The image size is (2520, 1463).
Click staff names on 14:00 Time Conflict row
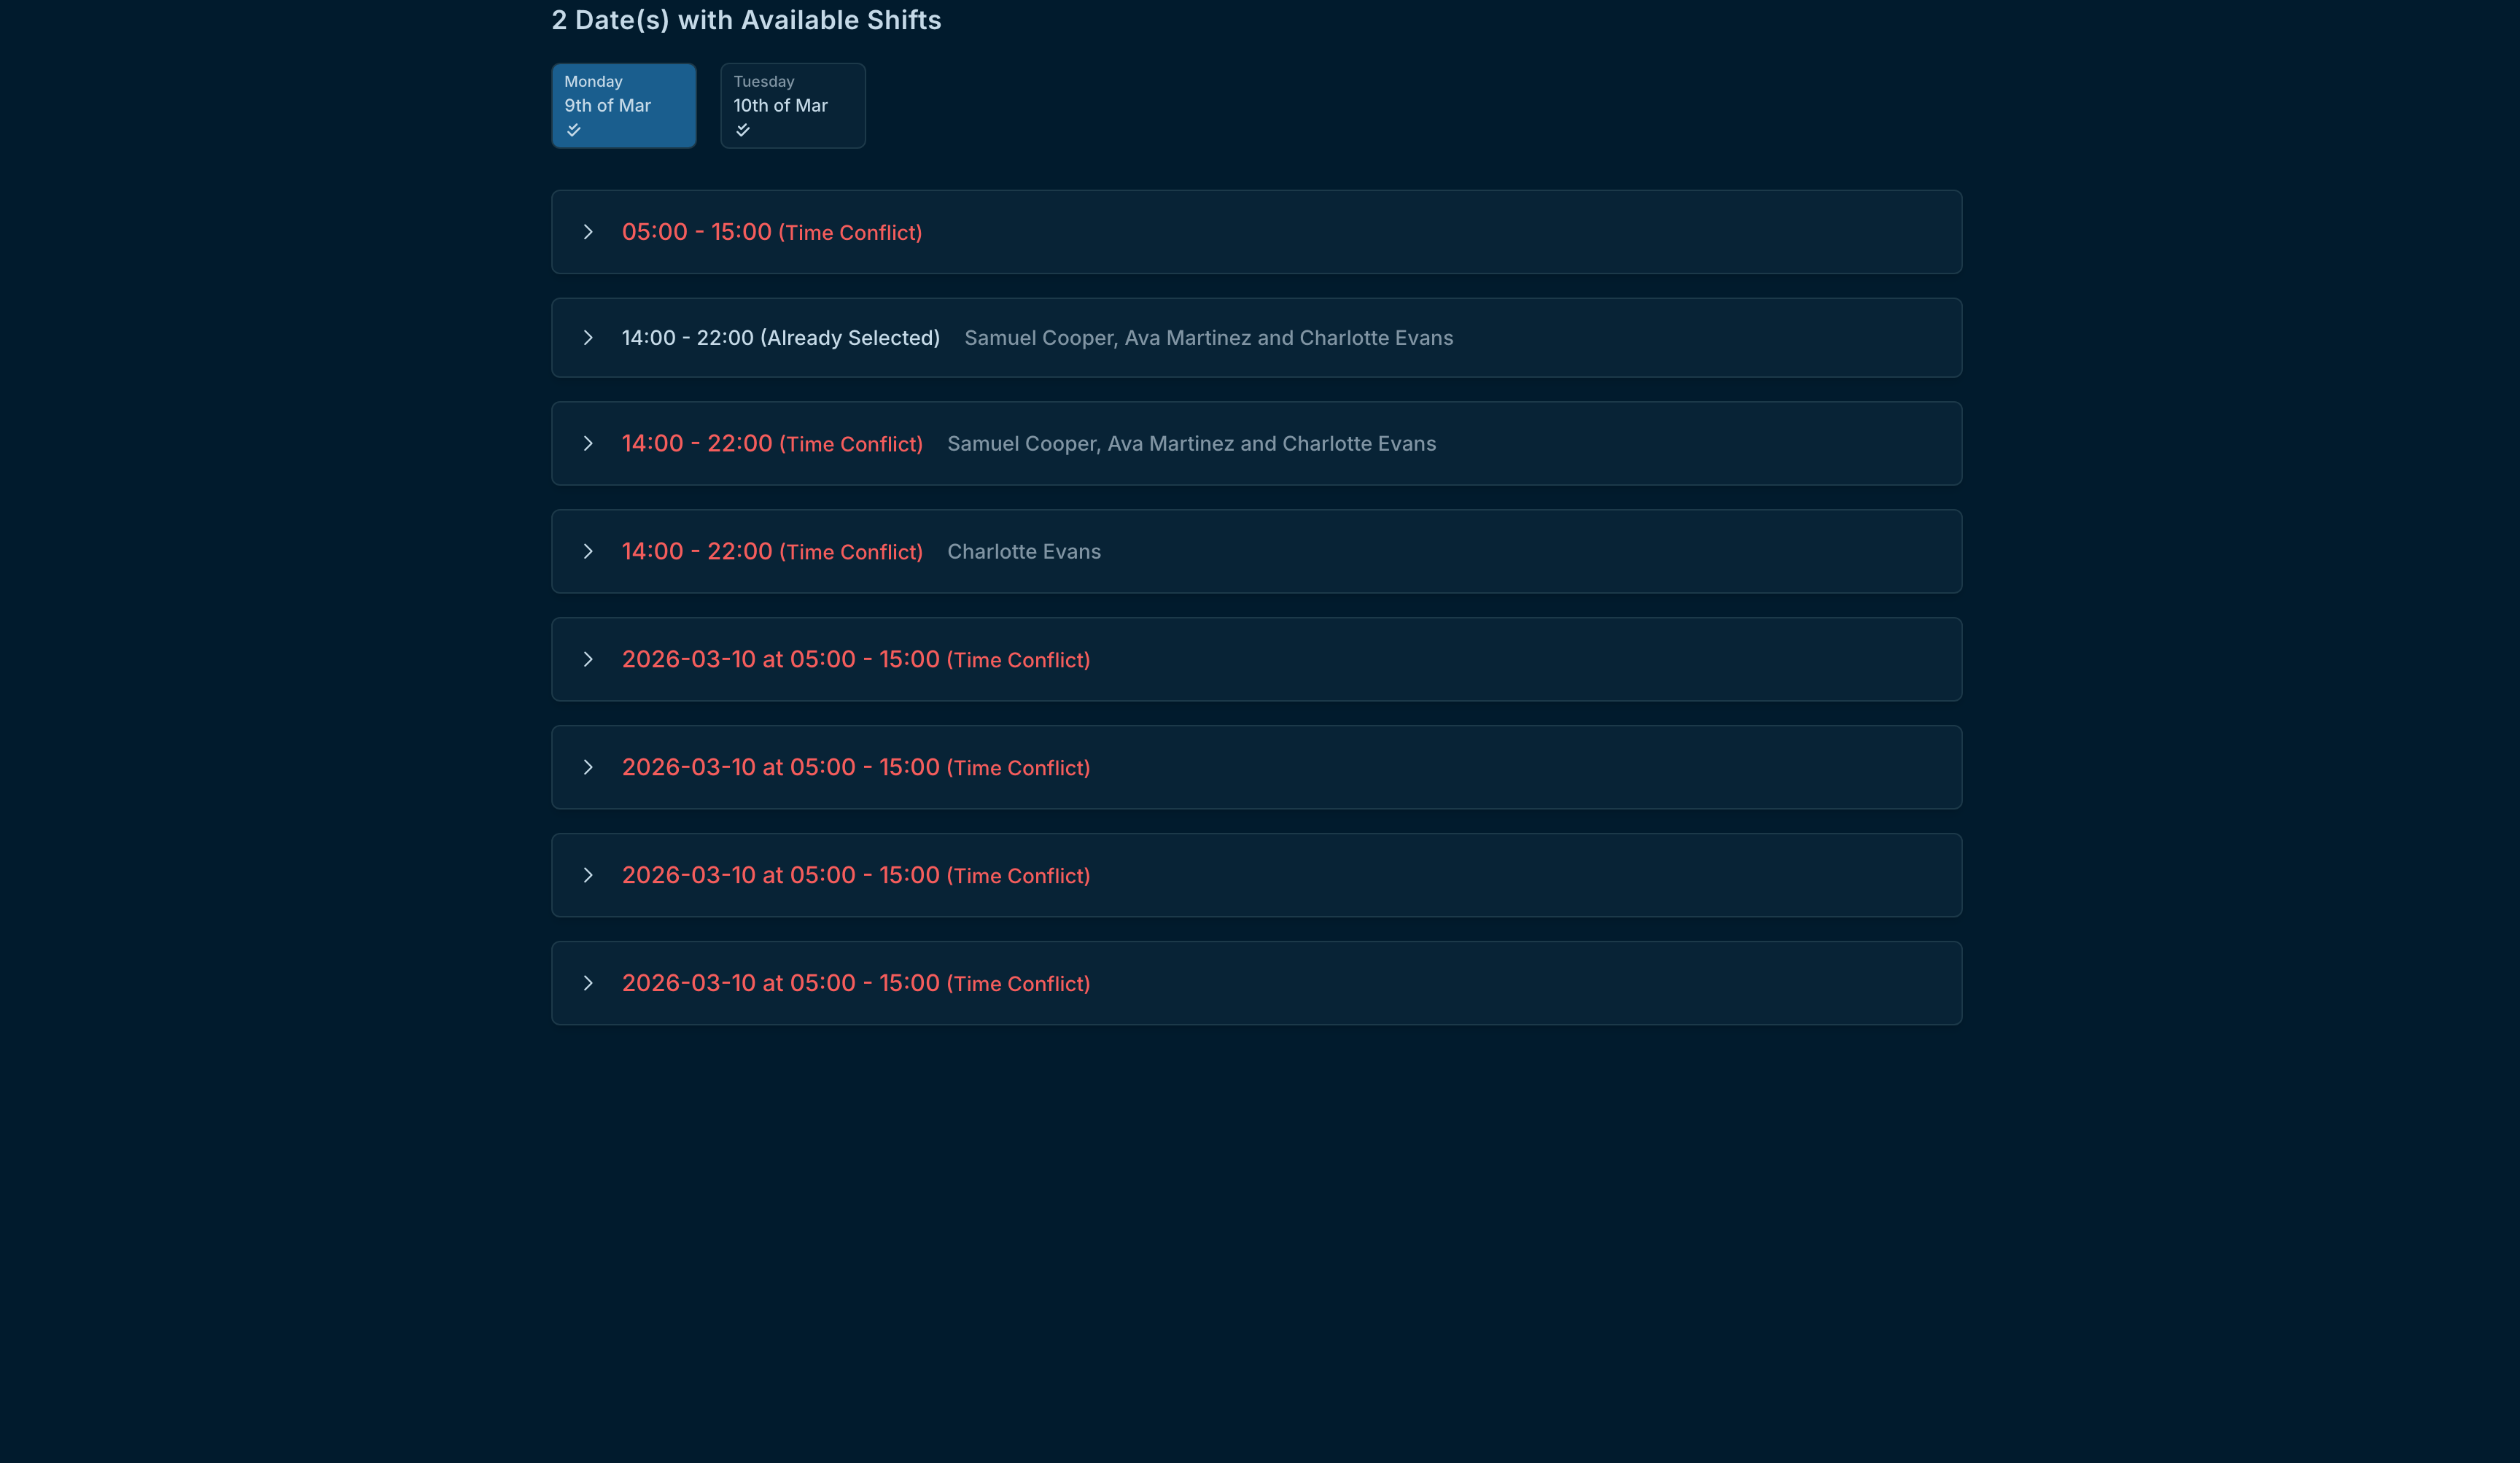tap(1190, 444)
